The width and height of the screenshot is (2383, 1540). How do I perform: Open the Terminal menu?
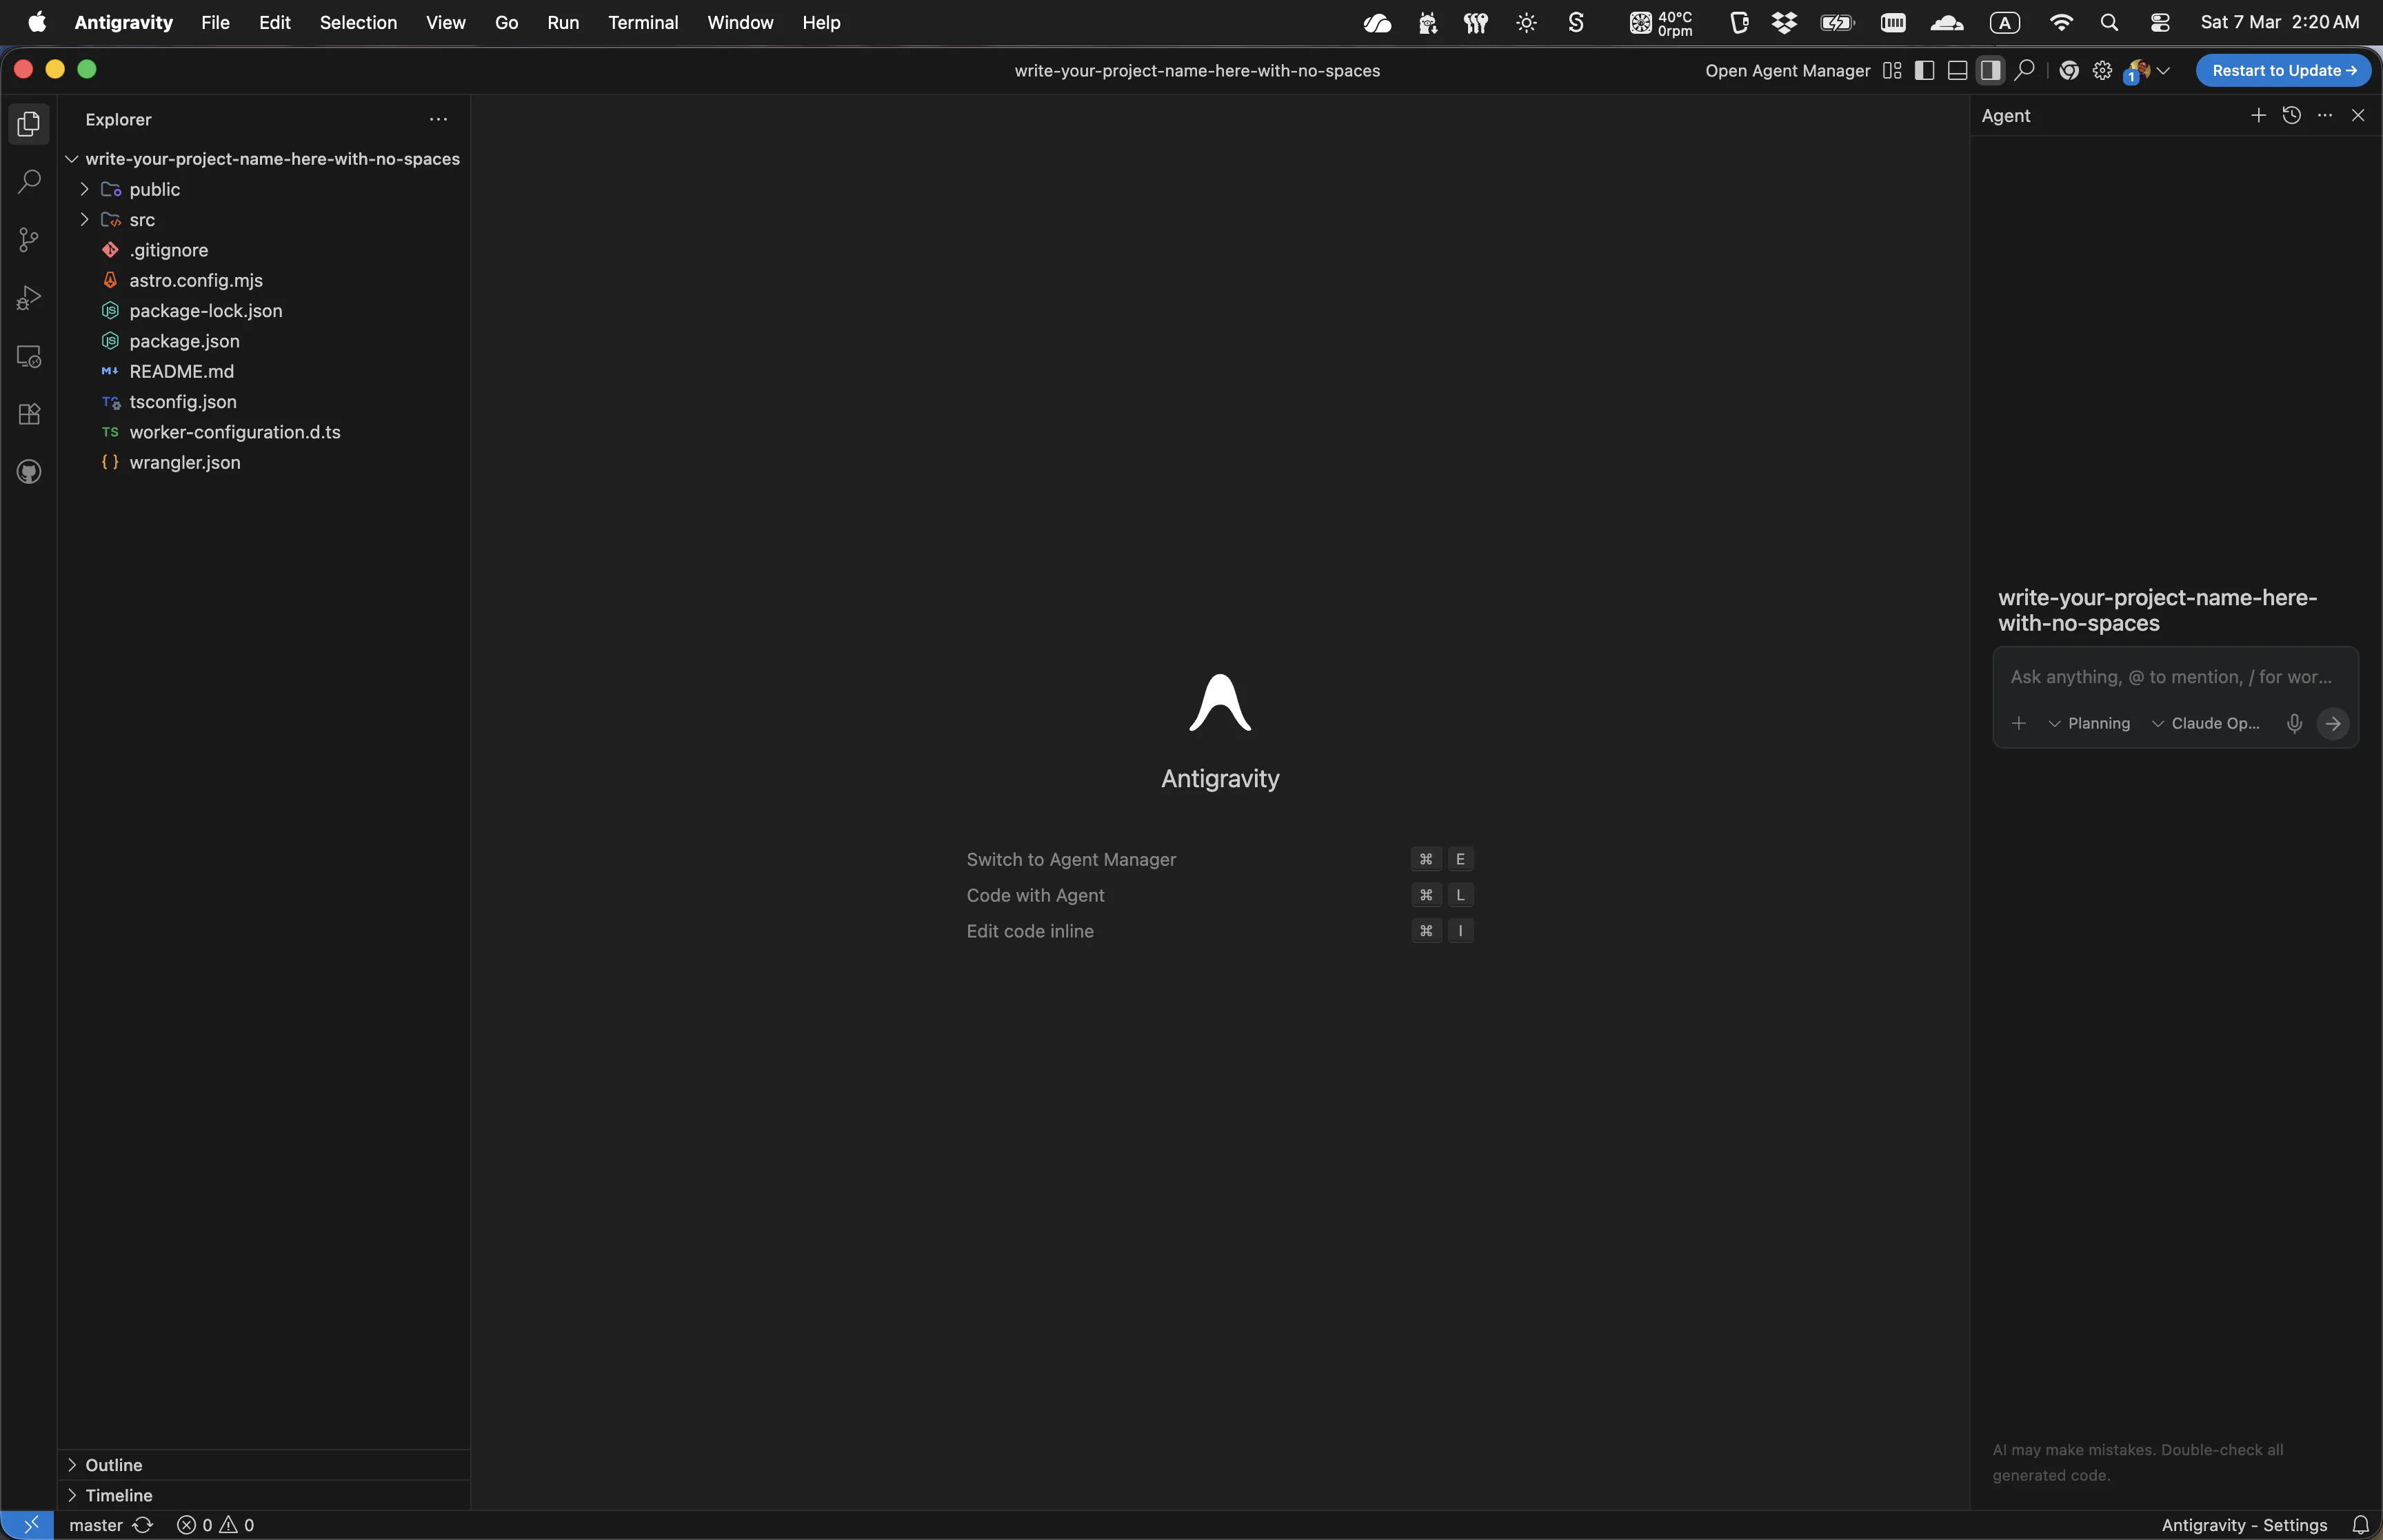click(643, 22)
